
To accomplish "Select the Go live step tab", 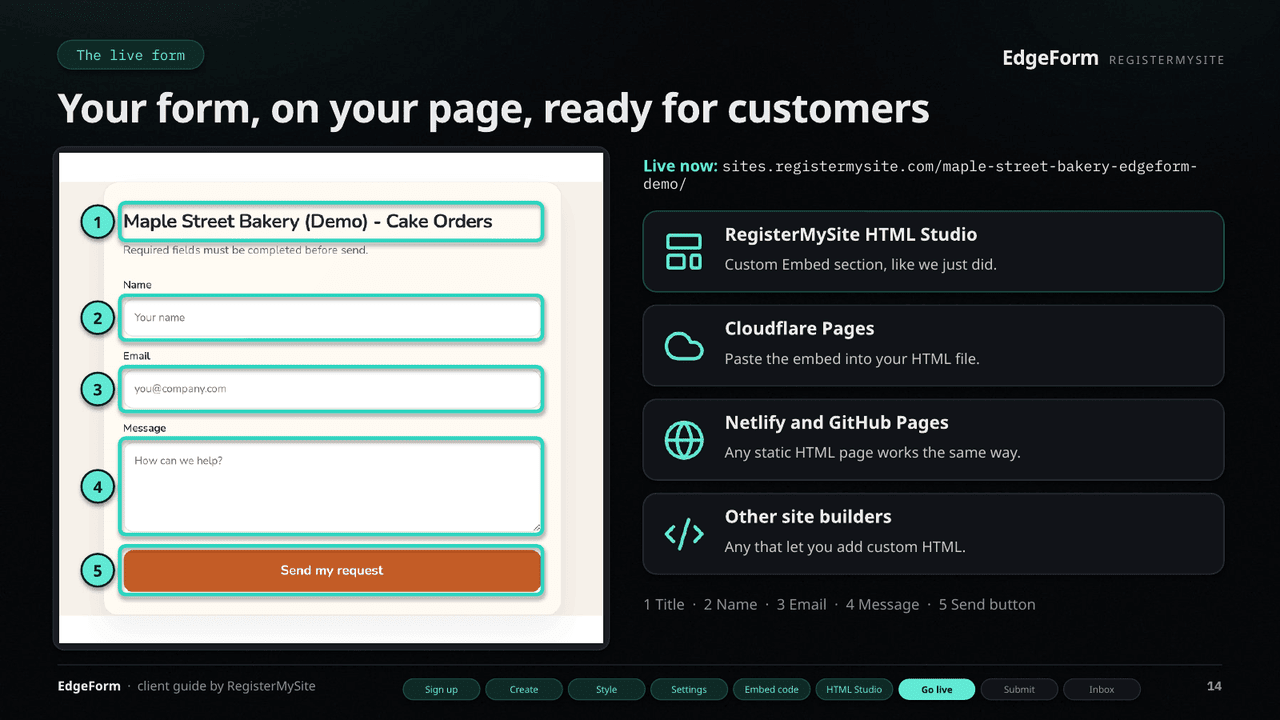I will 937,689.
